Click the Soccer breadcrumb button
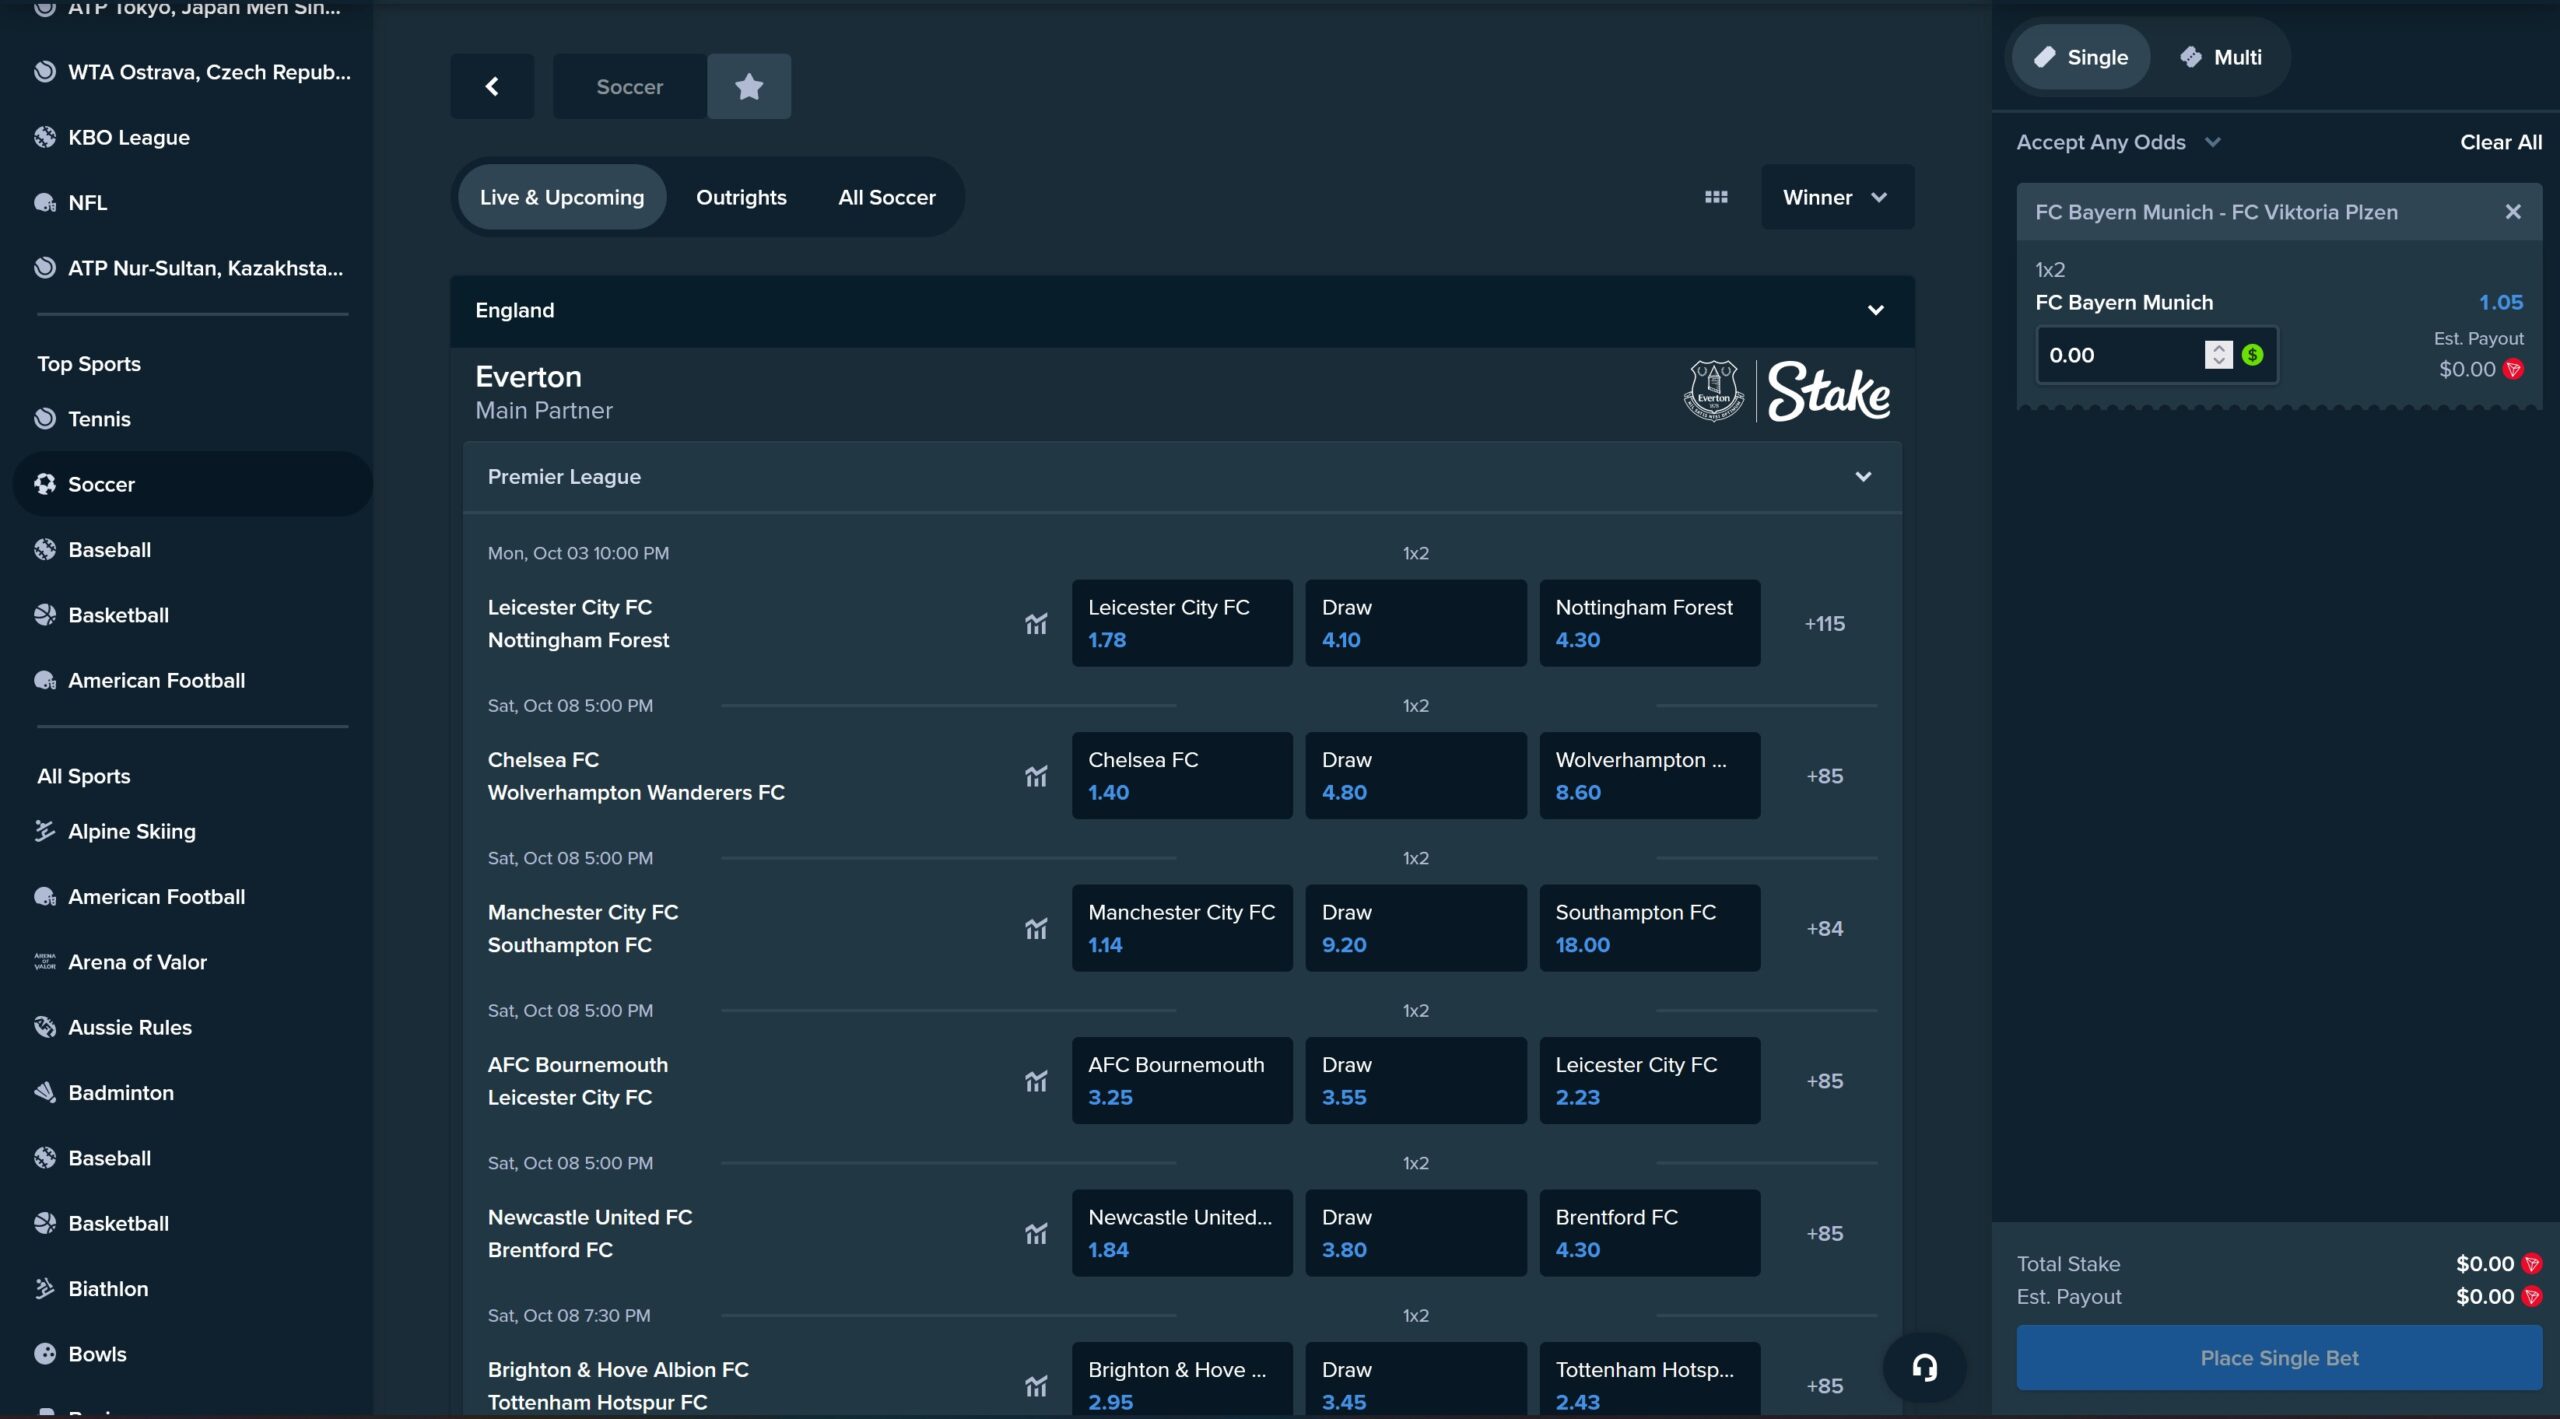The width and height of the screenshot is (2560, 1419). [x=630, y=86]
